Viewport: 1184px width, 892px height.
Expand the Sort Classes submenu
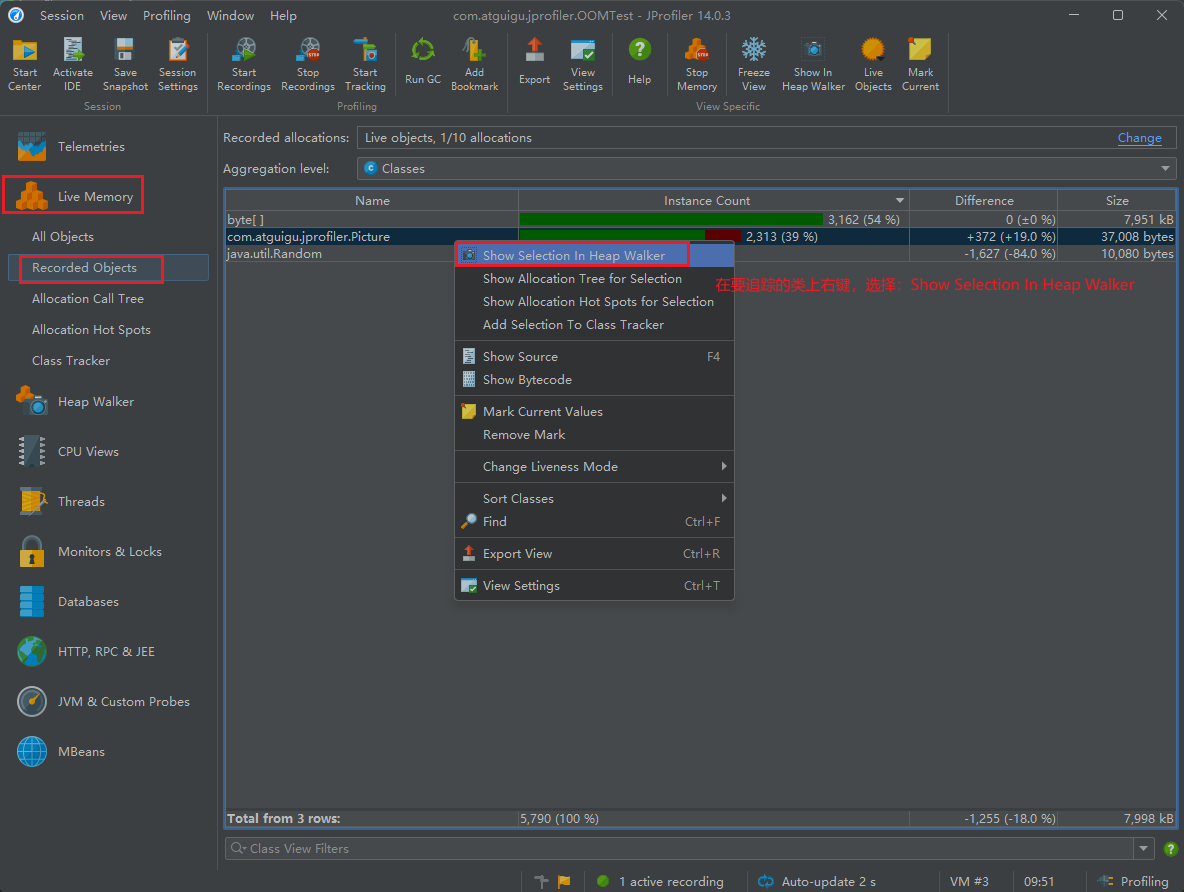pos(594,498)
